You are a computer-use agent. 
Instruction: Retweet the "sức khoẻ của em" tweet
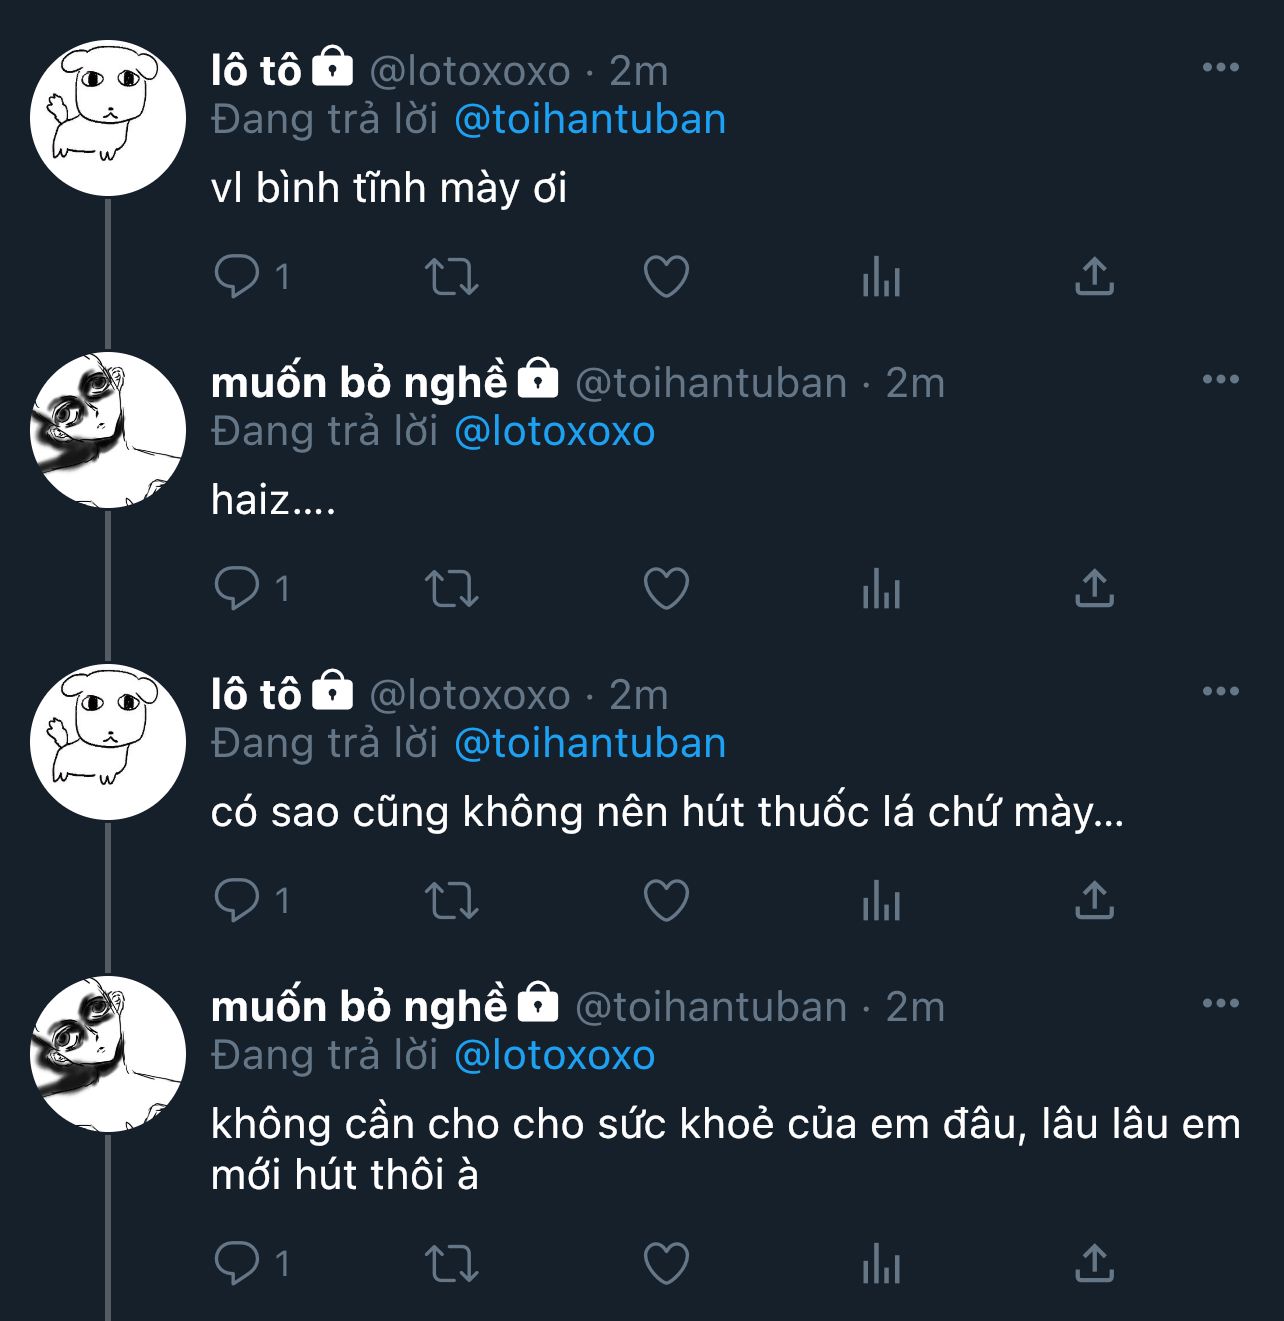tap(452, 1265)
